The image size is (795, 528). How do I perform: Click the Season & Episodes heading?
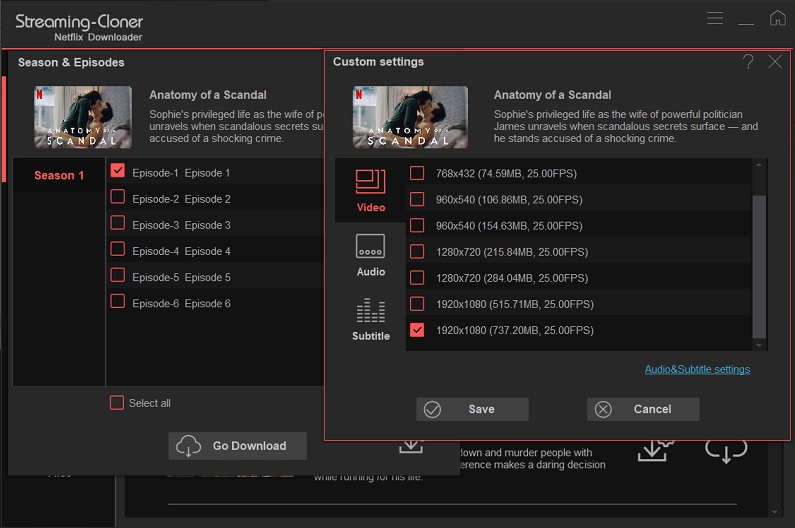coord(71,62)
